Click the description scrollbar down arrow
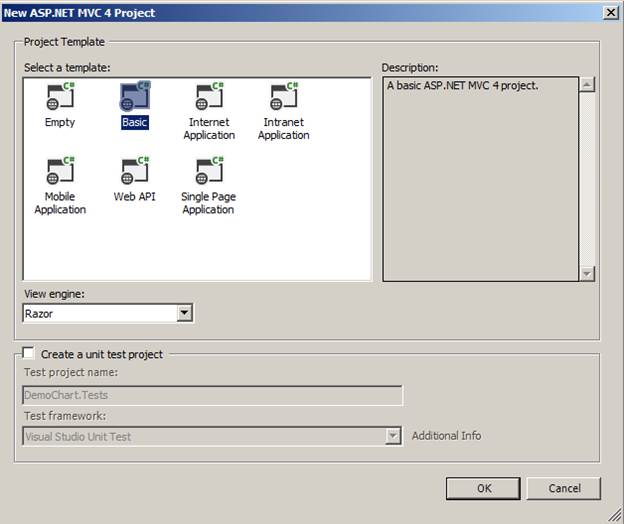This screenshot has height=524, width=624. click(x=587, y=273)
